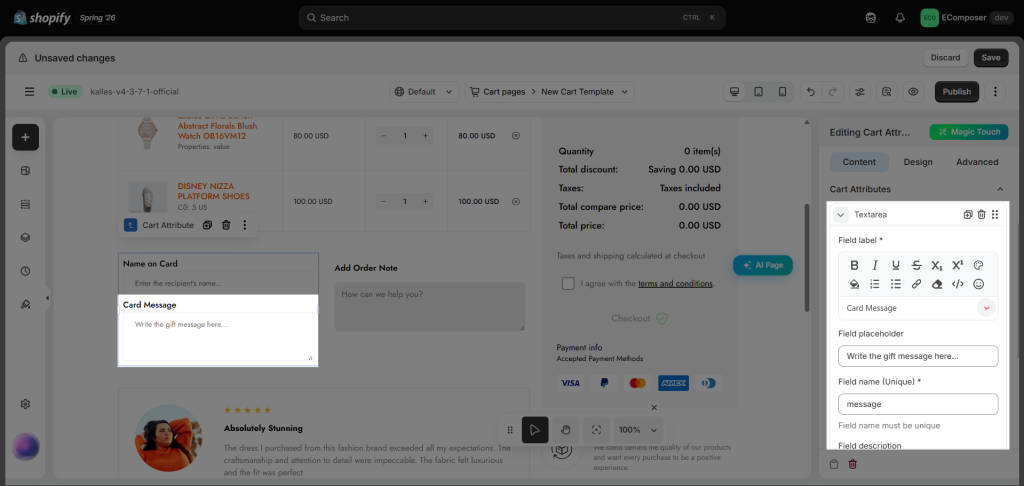Open the background fill color bucket
Viewport: 1024px width, 486px height.
coord(854,284)
